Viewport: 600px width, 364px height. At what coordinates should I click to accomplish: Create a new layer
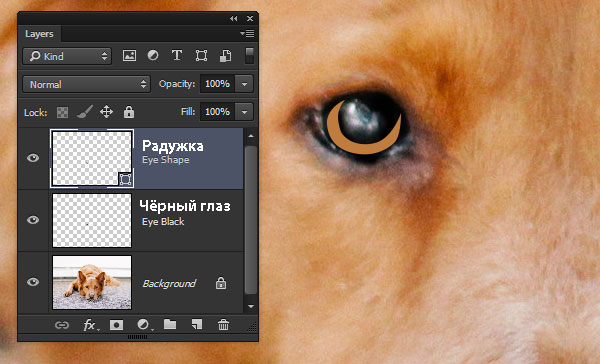click(197, 325)
